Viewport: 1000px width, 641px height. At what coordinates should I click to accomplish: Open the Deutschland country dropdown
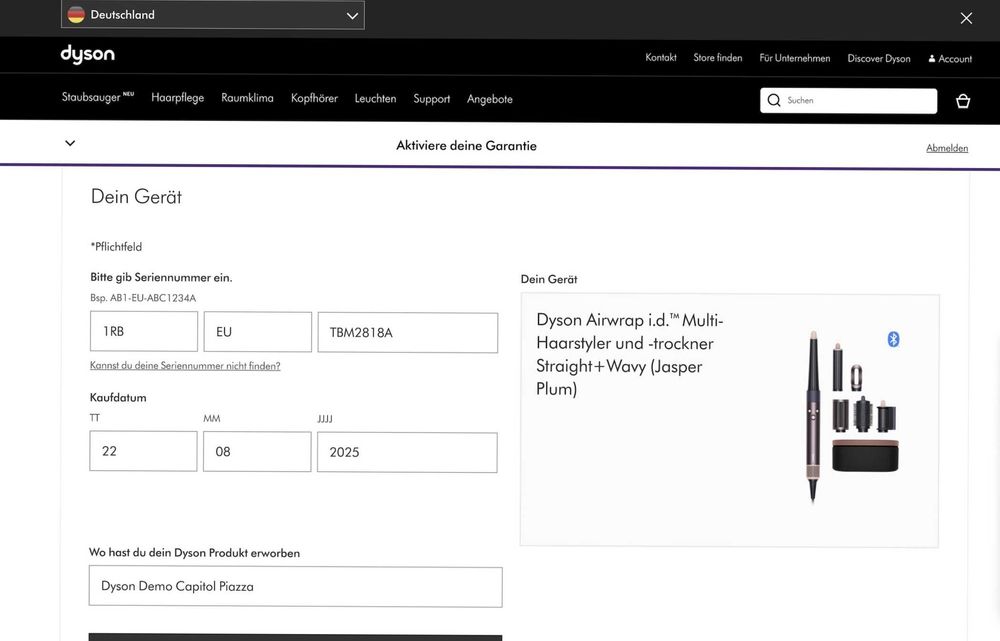click(x=212, y=15)
